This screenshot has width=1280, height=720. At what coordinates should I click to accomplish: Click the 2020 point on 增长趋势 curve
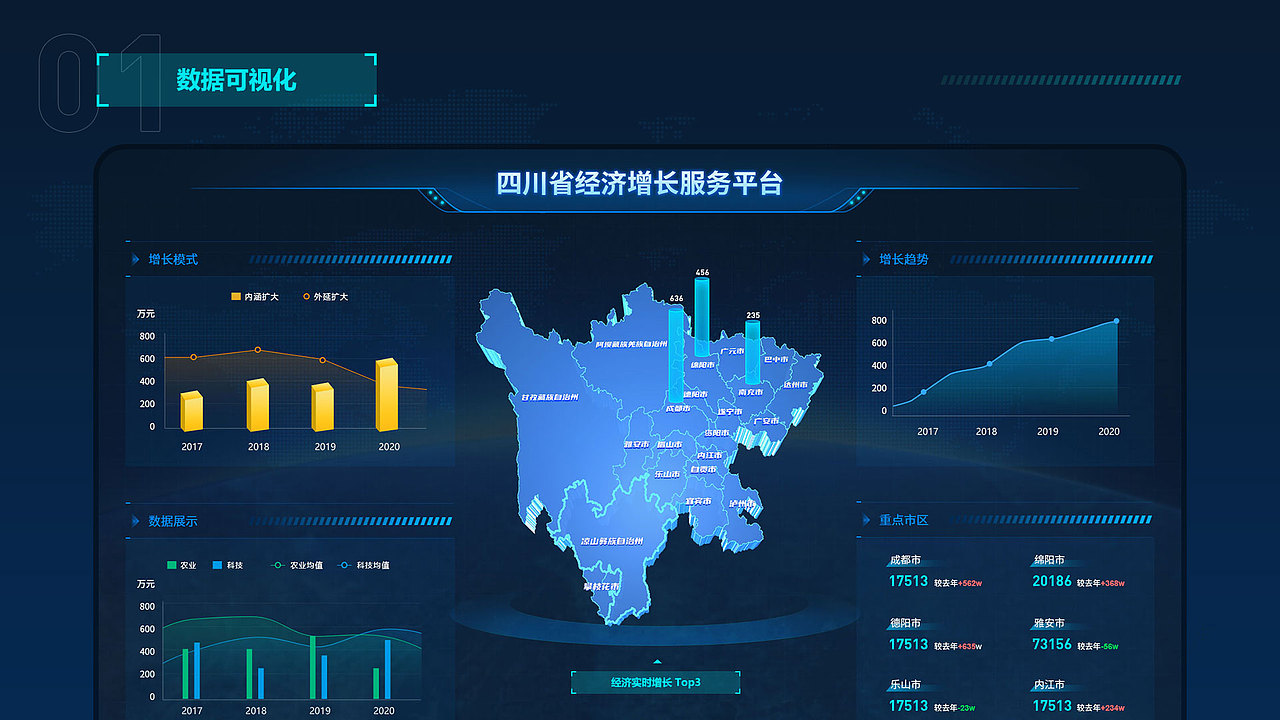1116,321
